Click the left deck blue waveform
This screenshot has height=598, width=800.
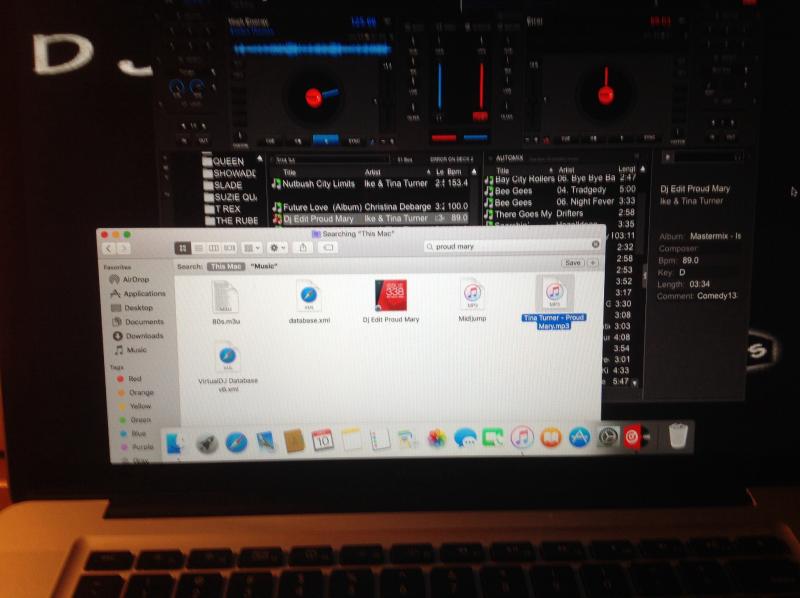tap(313, 49)
